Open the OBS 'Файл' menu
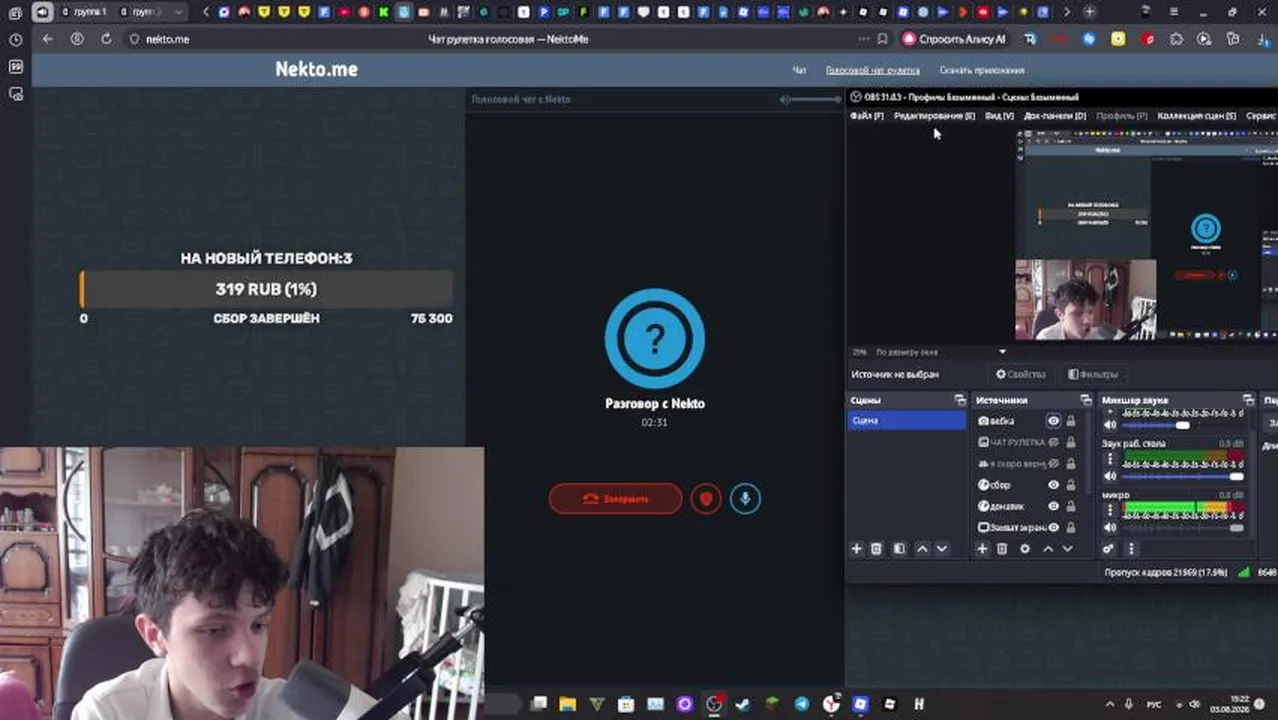This screenshot has width=1278, height=720. 867,116
